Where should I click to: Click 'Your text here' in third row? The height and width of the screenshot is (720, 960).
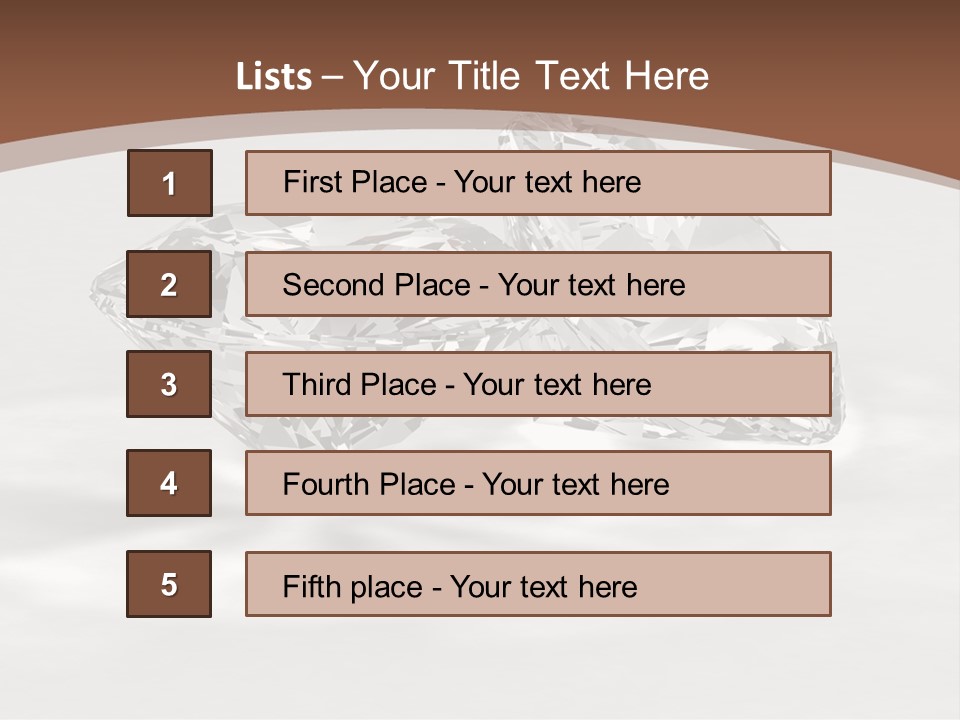tap(557, 385)
